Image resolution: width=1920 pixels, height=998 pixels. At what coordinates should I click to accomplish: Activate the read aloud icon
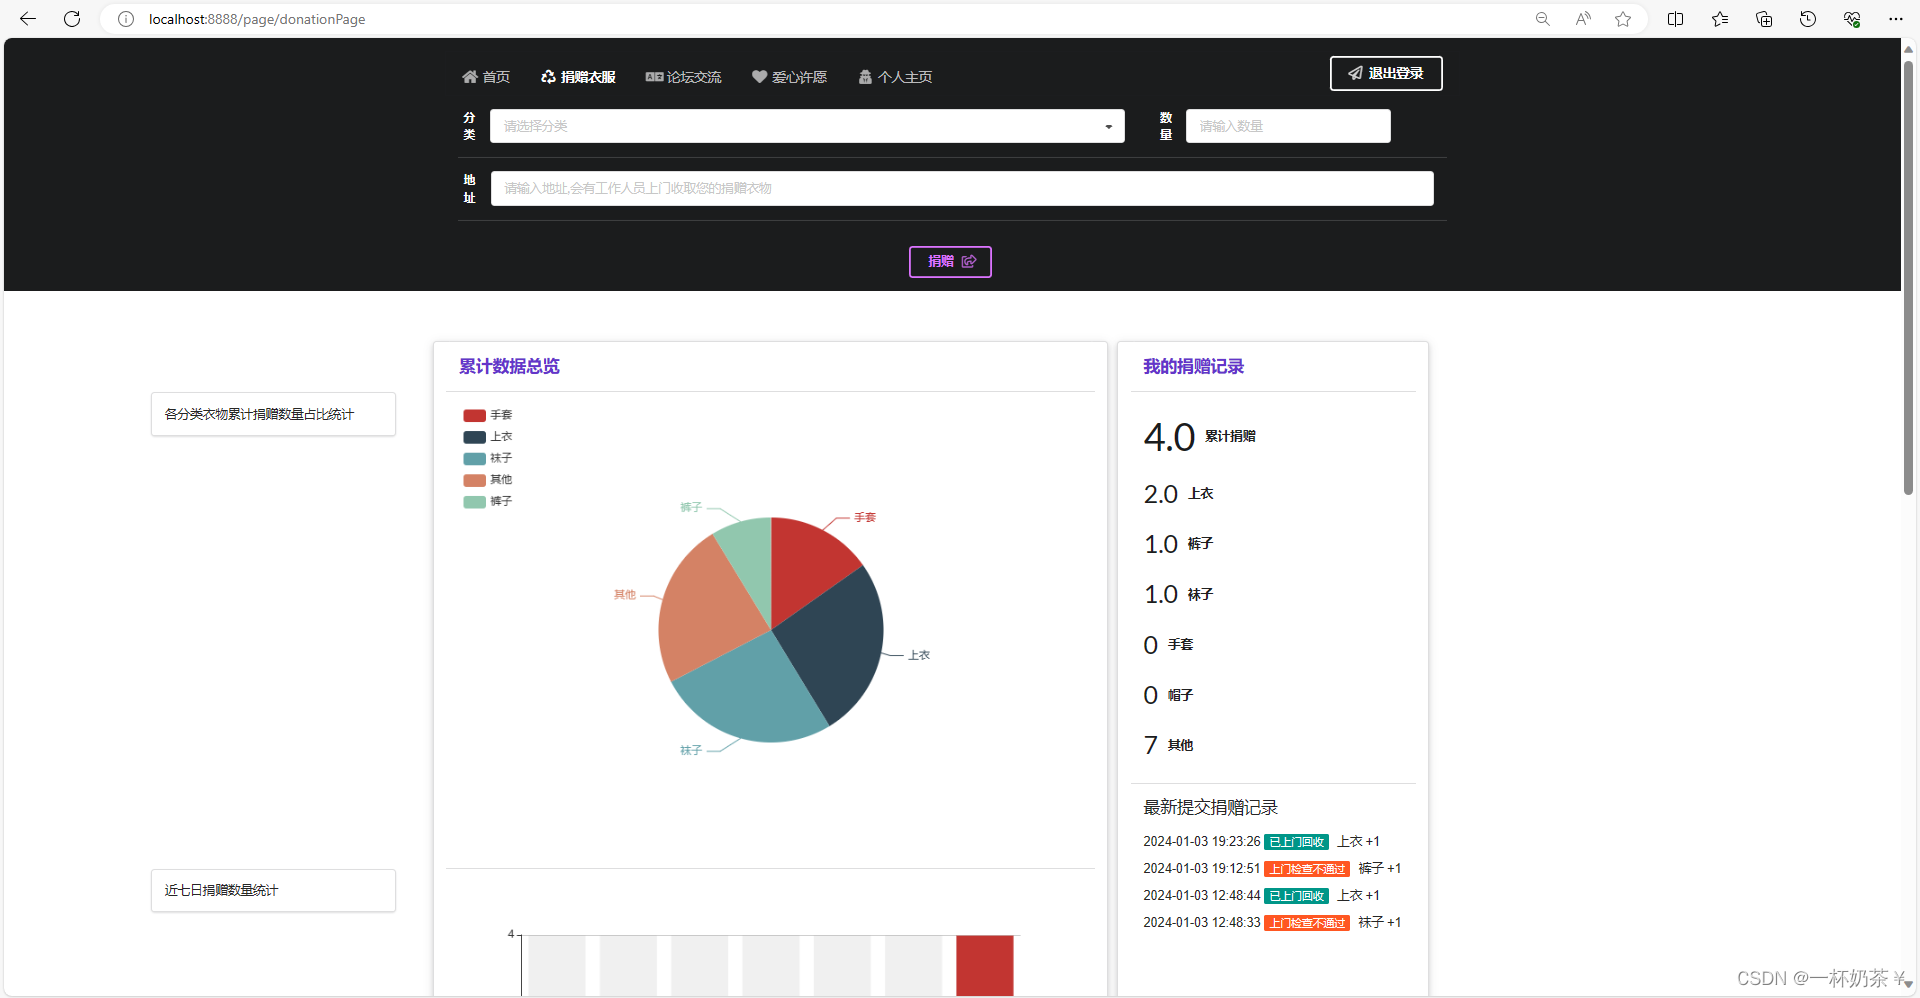[x=1583, y=19]
